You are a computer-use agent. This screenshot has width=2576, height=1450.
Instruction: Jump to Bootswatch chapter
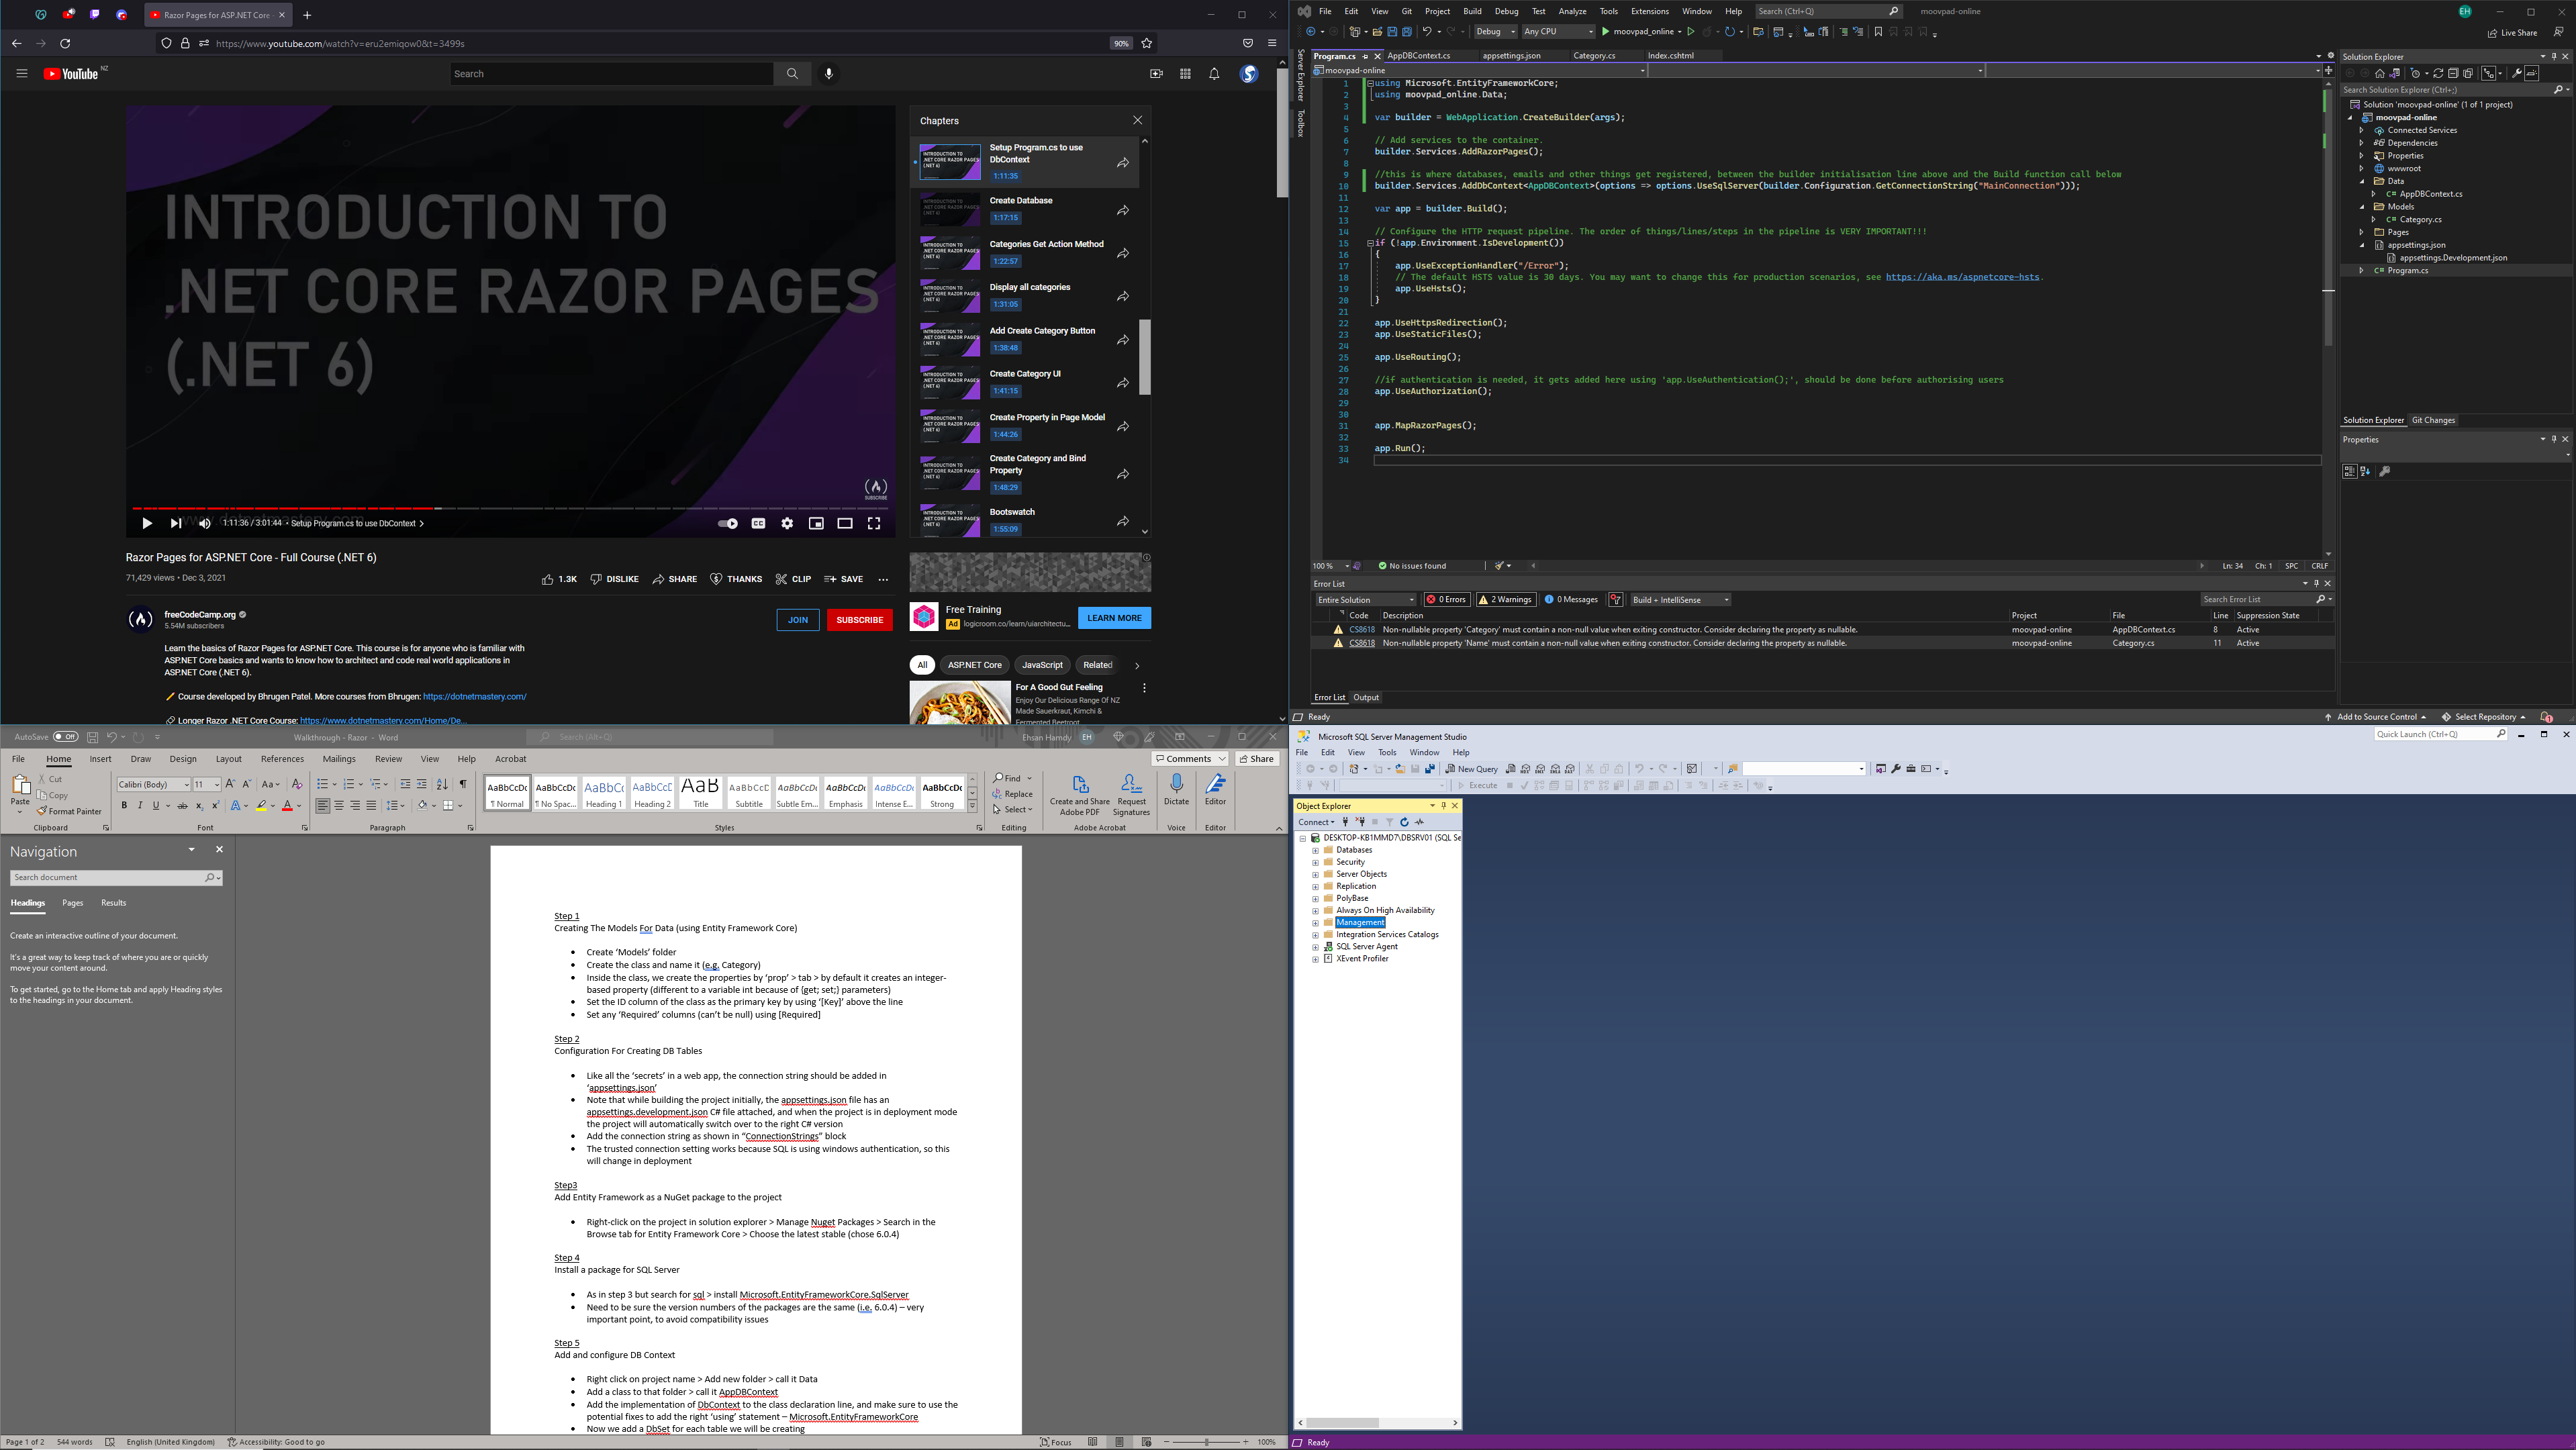(1024, 520)
